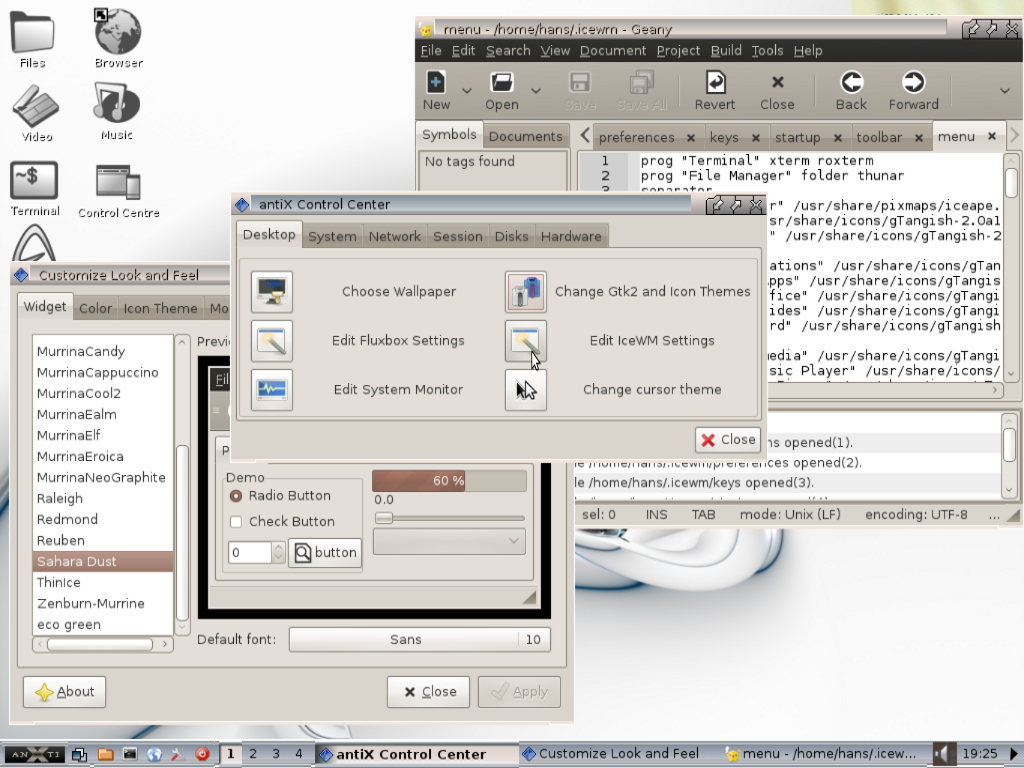Viewport: 1024px width, 768px height.
Task: Switch to the Documents sidebar tab in Geany
Action: pos(526,136)
